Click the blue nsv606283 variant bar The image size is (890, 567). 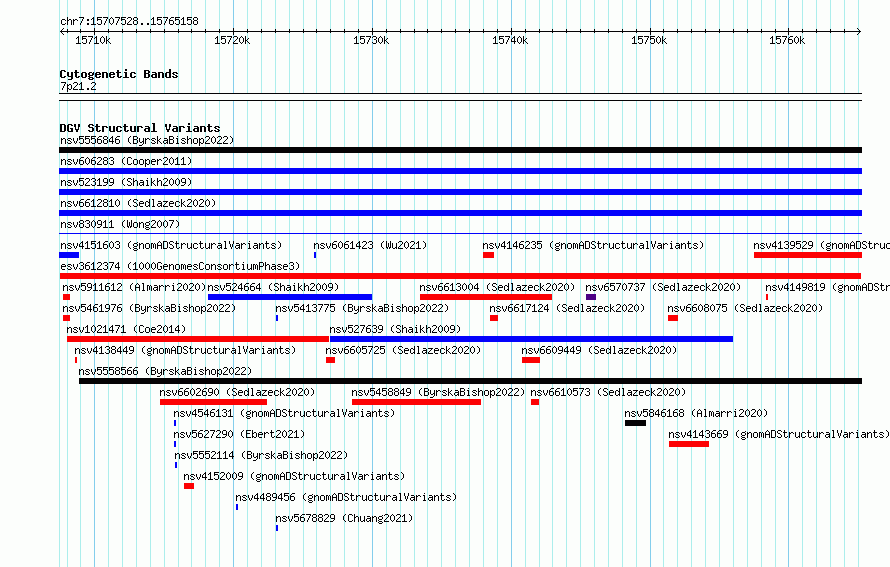pos(460,171)
